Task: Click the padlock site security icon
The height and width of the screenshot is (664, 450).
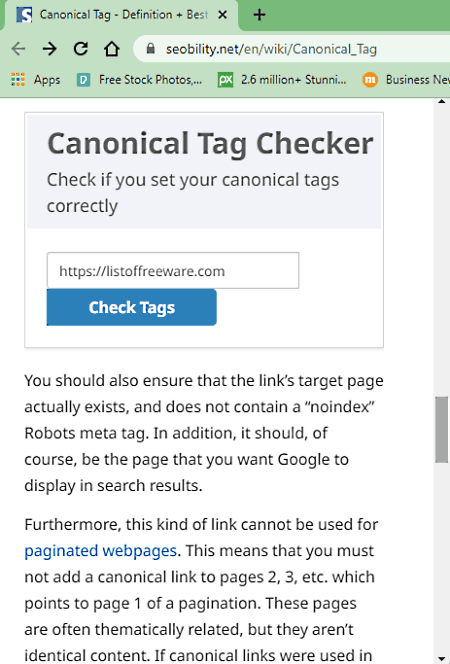Action: click(x=150, y=49)
